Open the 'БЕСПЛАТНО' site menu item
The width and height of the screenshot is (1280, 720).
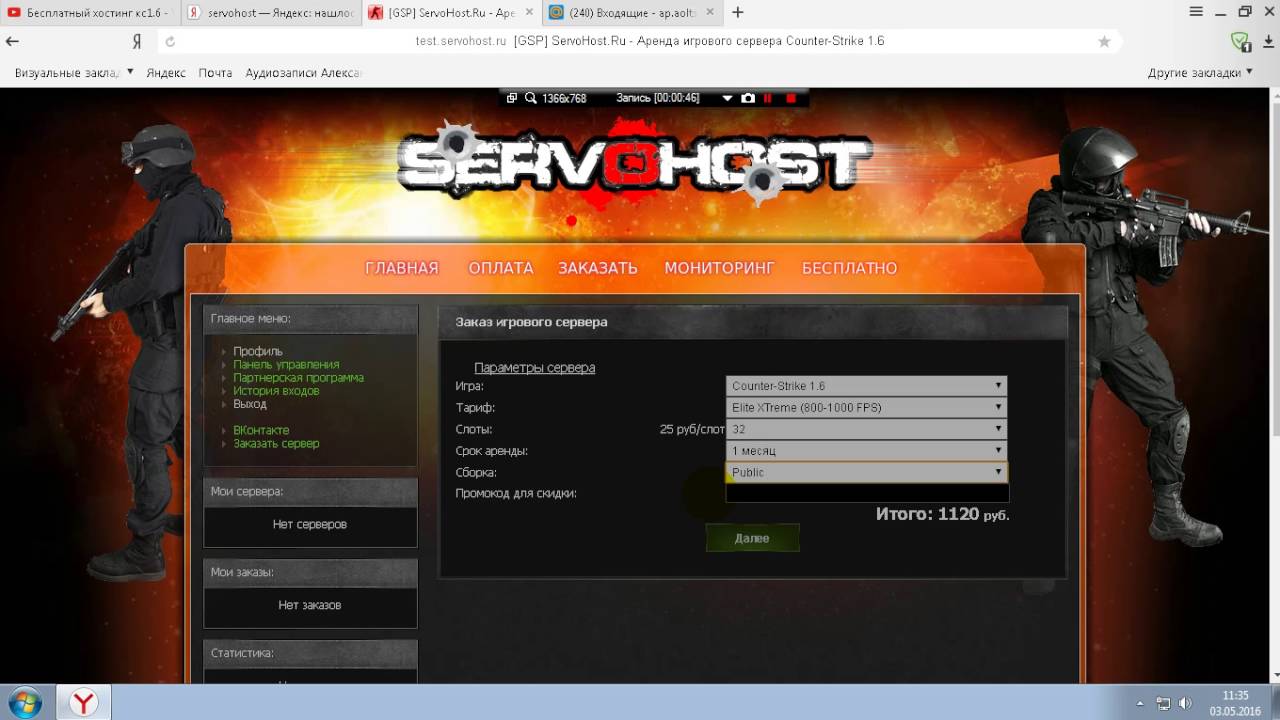coord(850,268)
